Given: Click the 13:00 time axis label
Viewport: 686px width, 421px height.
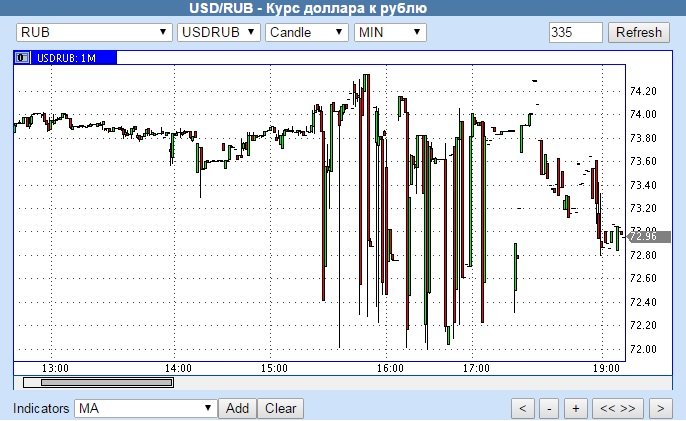Looking at the screenshot, I should [x=55, y=368].
